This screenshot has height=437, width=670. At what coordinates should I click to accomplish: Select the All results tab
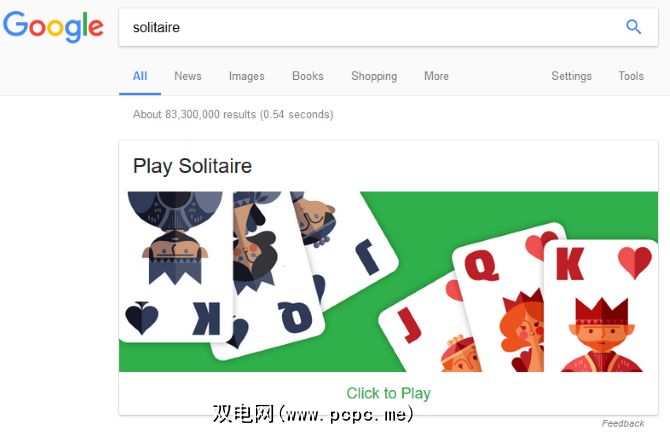140,76
